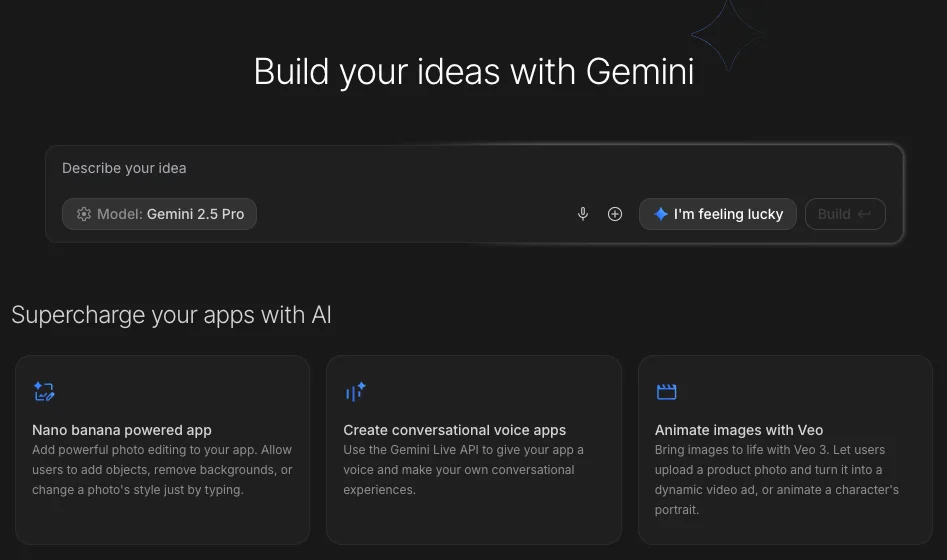Click the enter arrow icon in Build
The height and width of the screenshot is (560, 947).
point(864,214)
